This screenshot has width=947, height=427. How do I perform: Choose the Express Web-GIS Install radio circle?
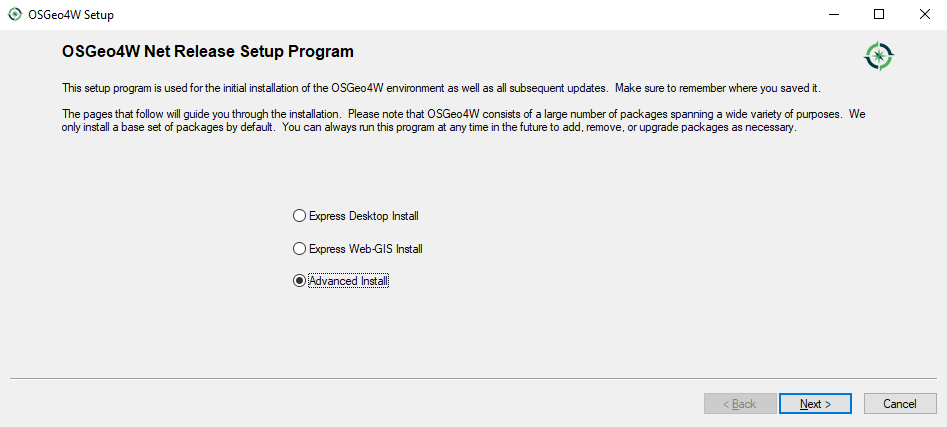pos(299,248)
